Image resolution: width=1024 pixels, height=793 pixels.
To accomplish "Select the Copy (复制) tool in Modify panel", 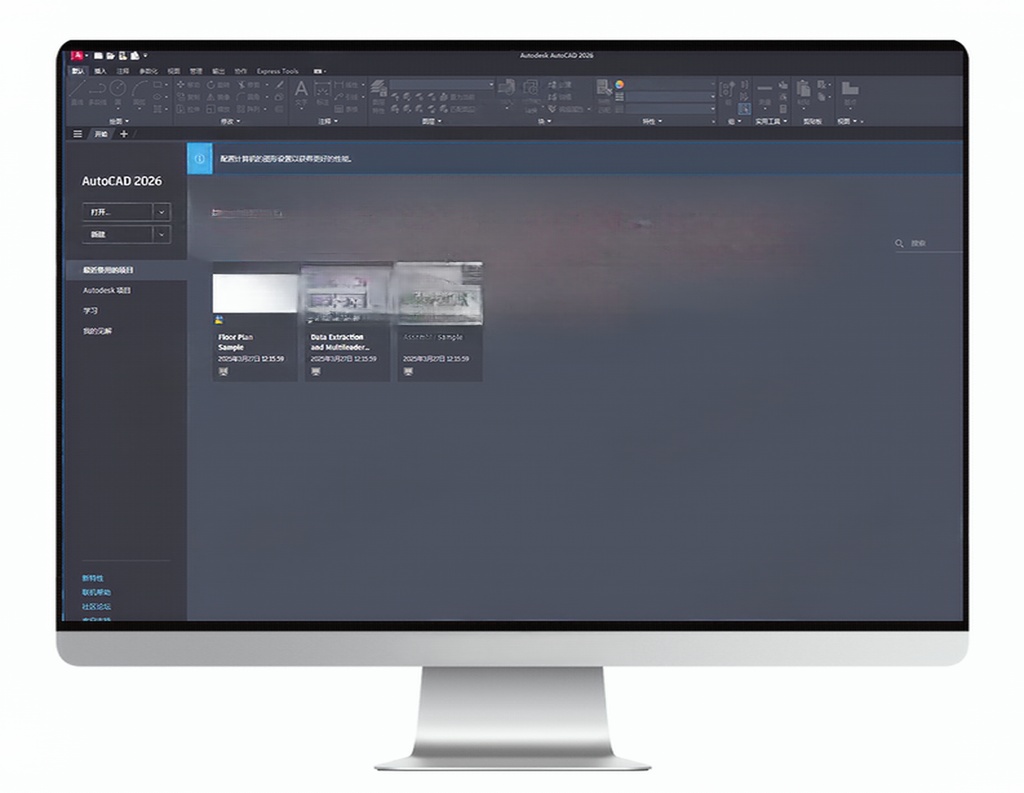I will (x=189, y=97).
